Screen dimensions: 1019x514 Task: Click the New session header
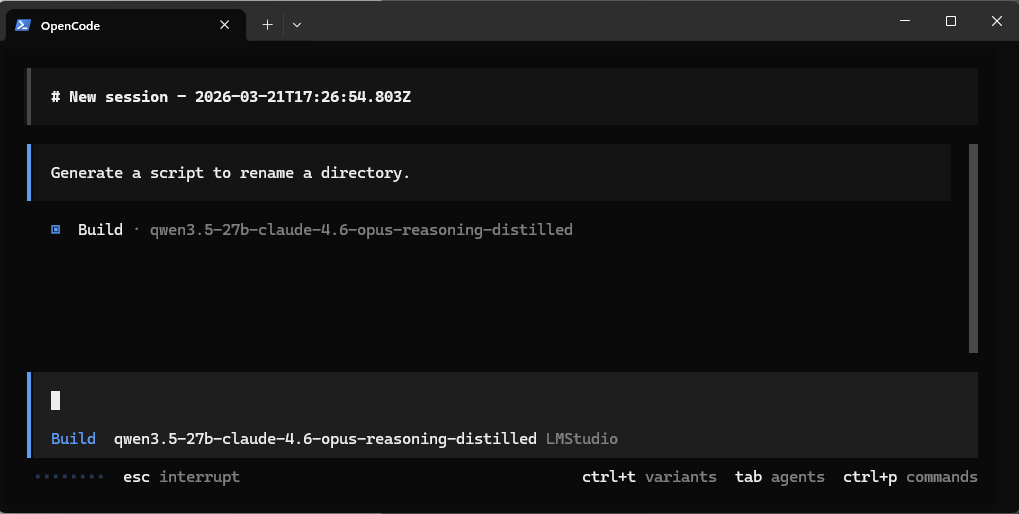[231, 97]
